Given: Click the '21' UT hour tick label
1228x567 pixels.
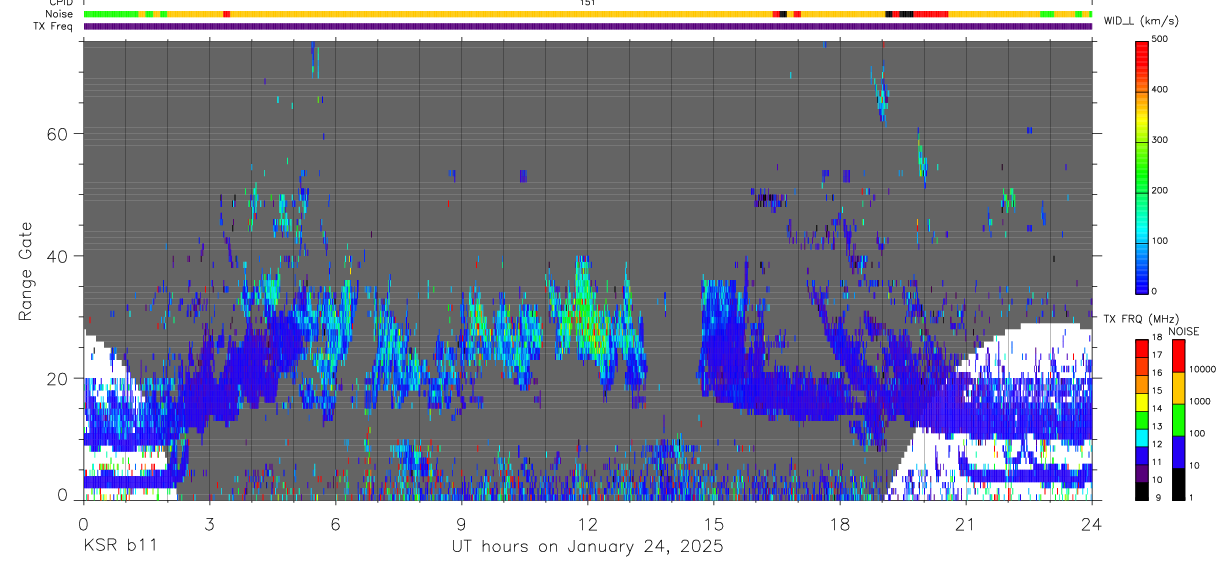Looking at the screenshot, I should tap(965, 523).
